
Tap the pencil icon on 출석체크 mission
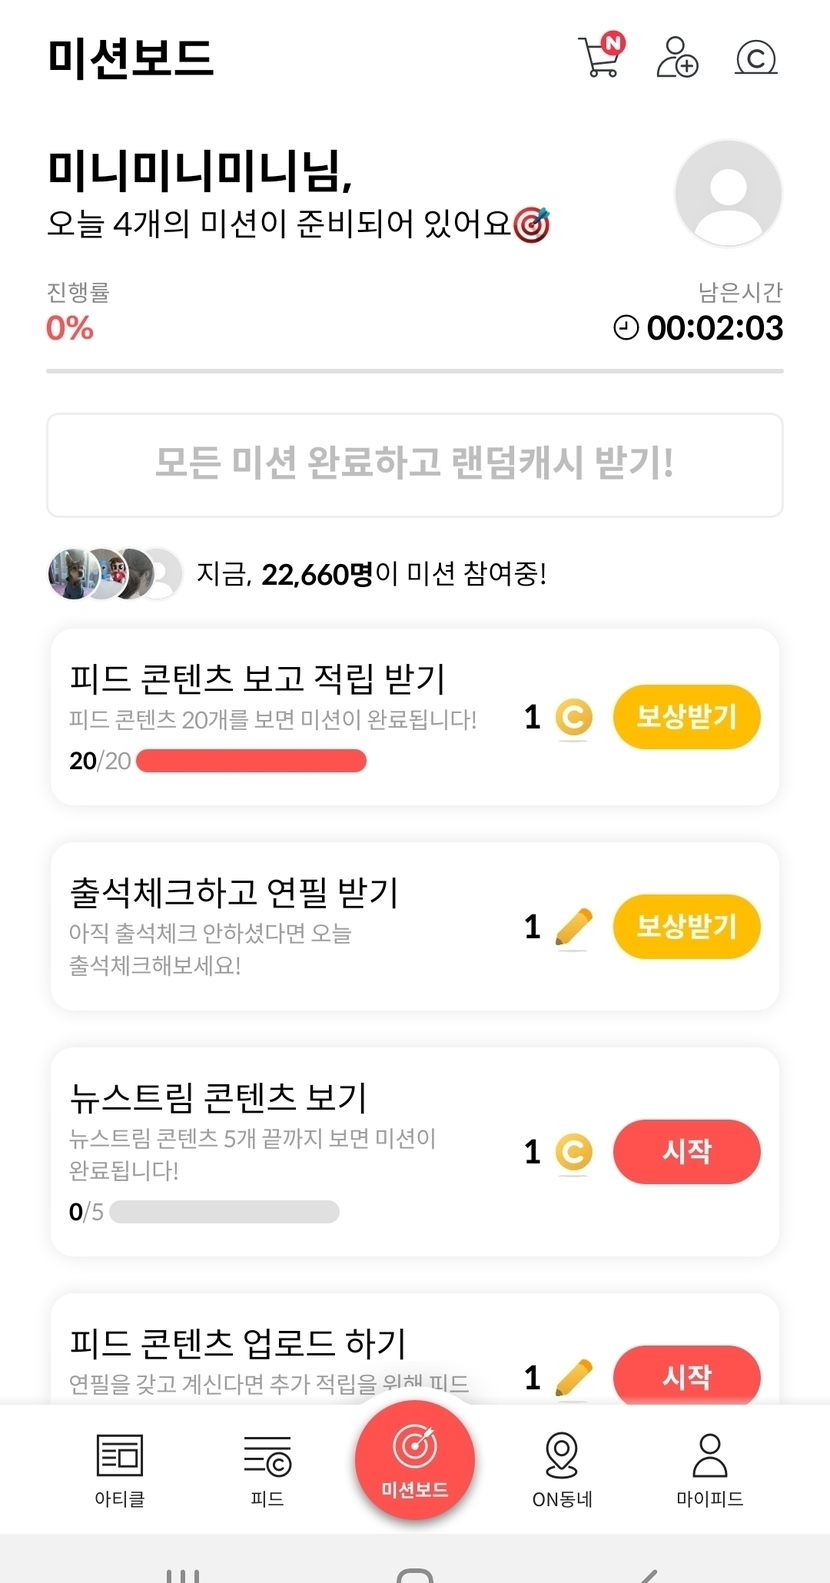click(x=573, y=927)
